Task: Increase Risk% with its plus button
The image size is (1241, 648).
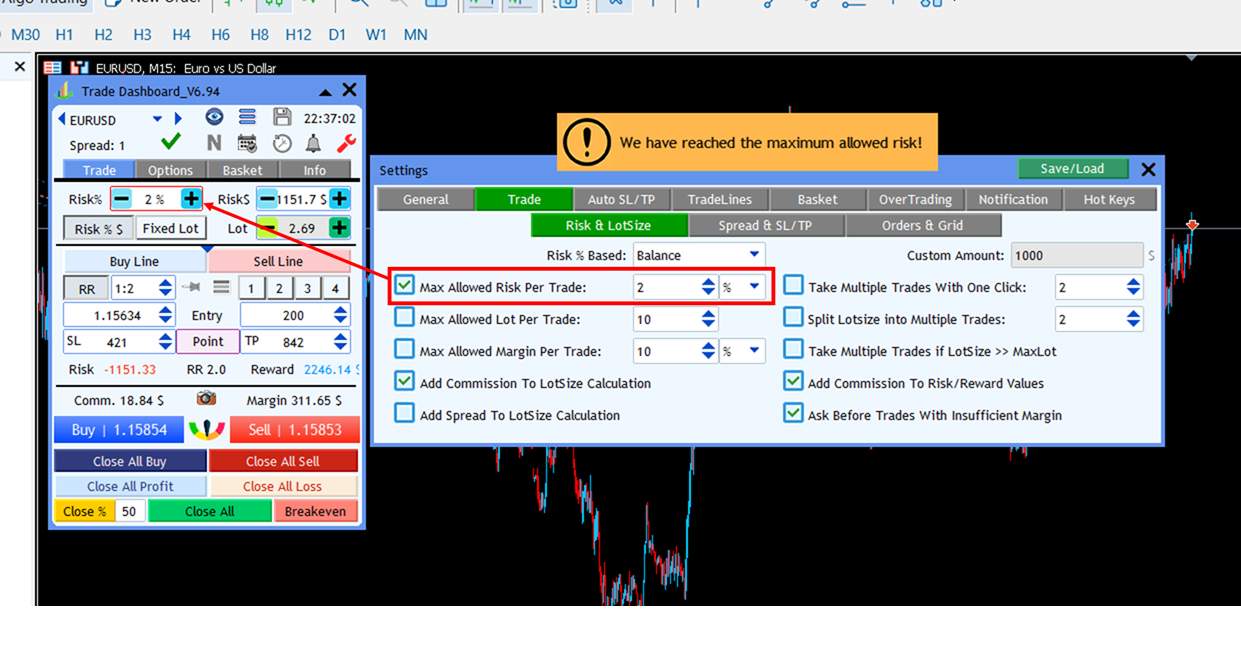Action: pos(191,199)
